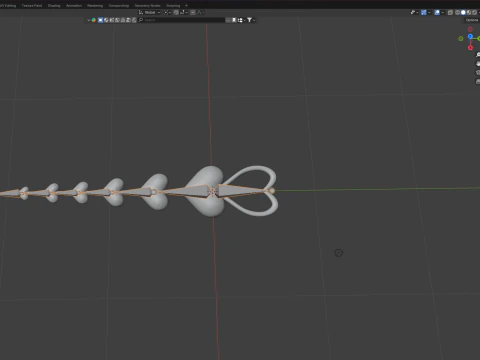
Task: Add a new workspace with the plus button
Action: (186, 6)
